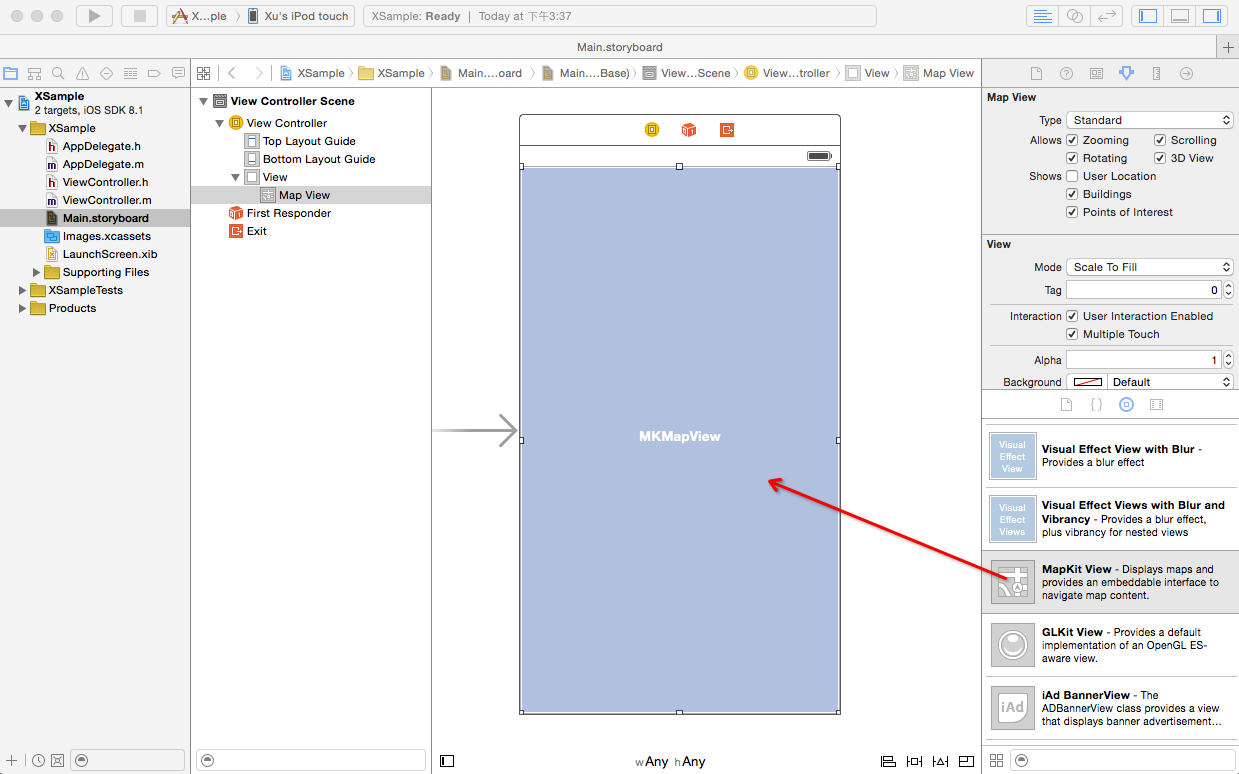Screen dimensions: 1239x774
Task: Click the Exit icon on the scene dock
Action: pos(727,130)
